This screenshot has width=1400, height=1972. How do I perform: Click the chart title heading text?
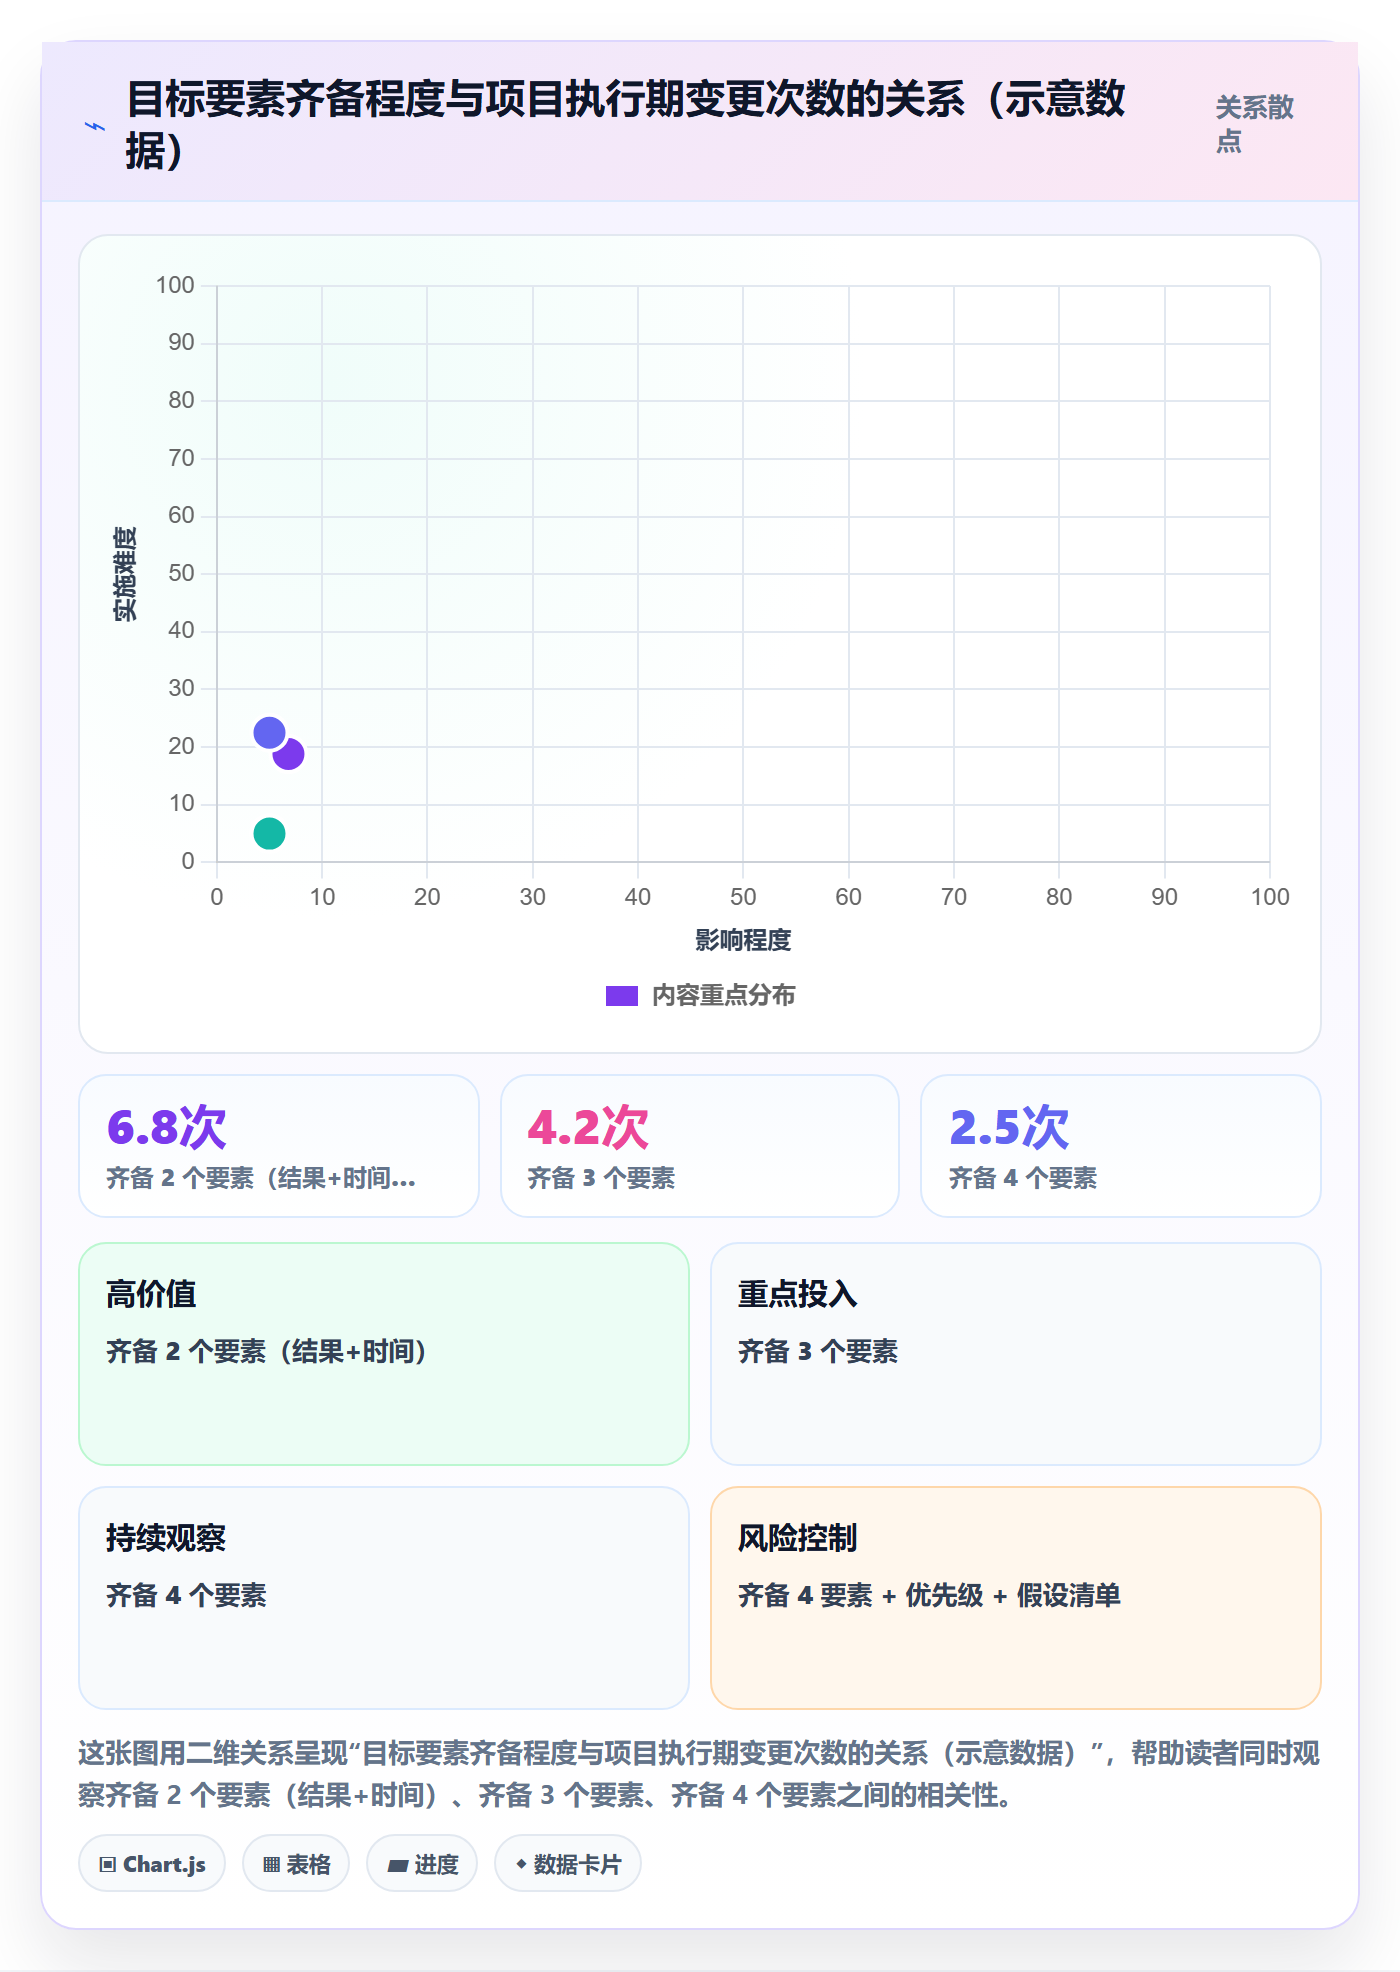pos(627,125)
